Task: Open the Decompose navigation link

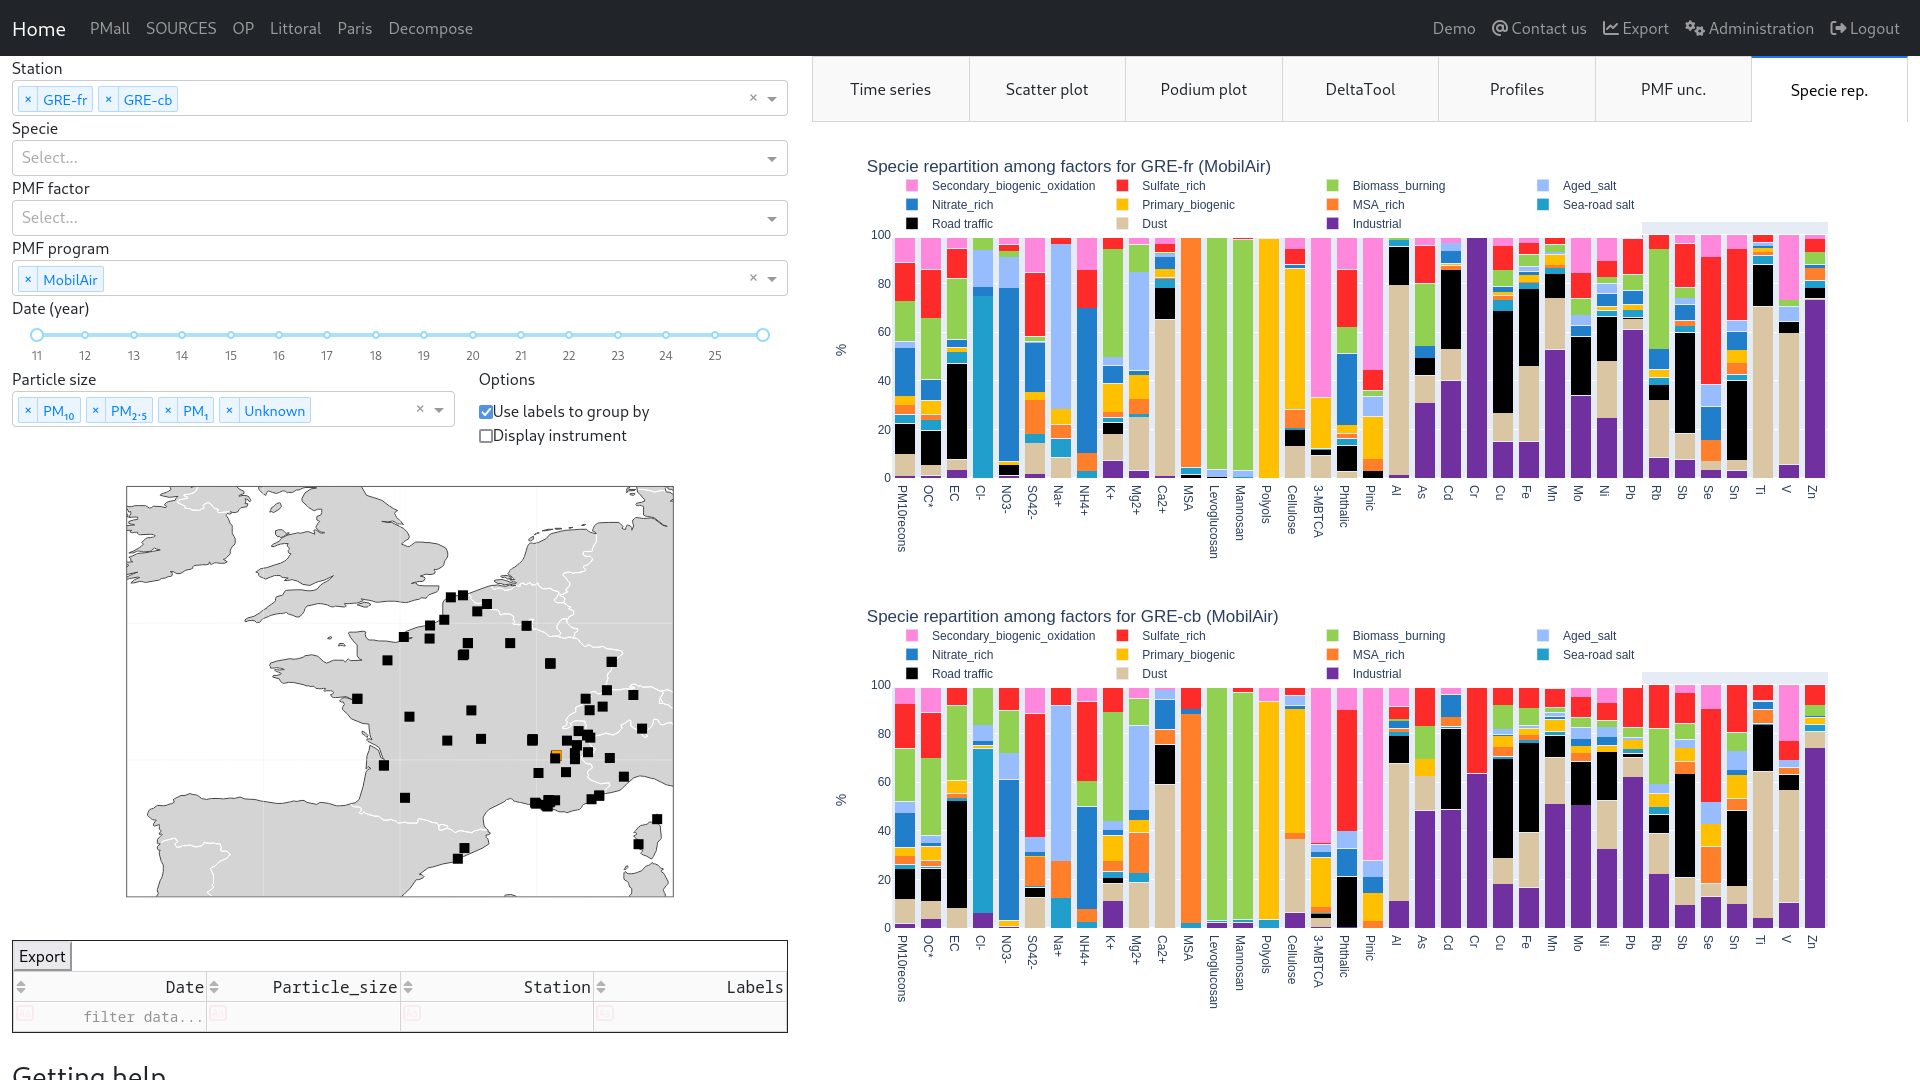Action: pos(430,28)
